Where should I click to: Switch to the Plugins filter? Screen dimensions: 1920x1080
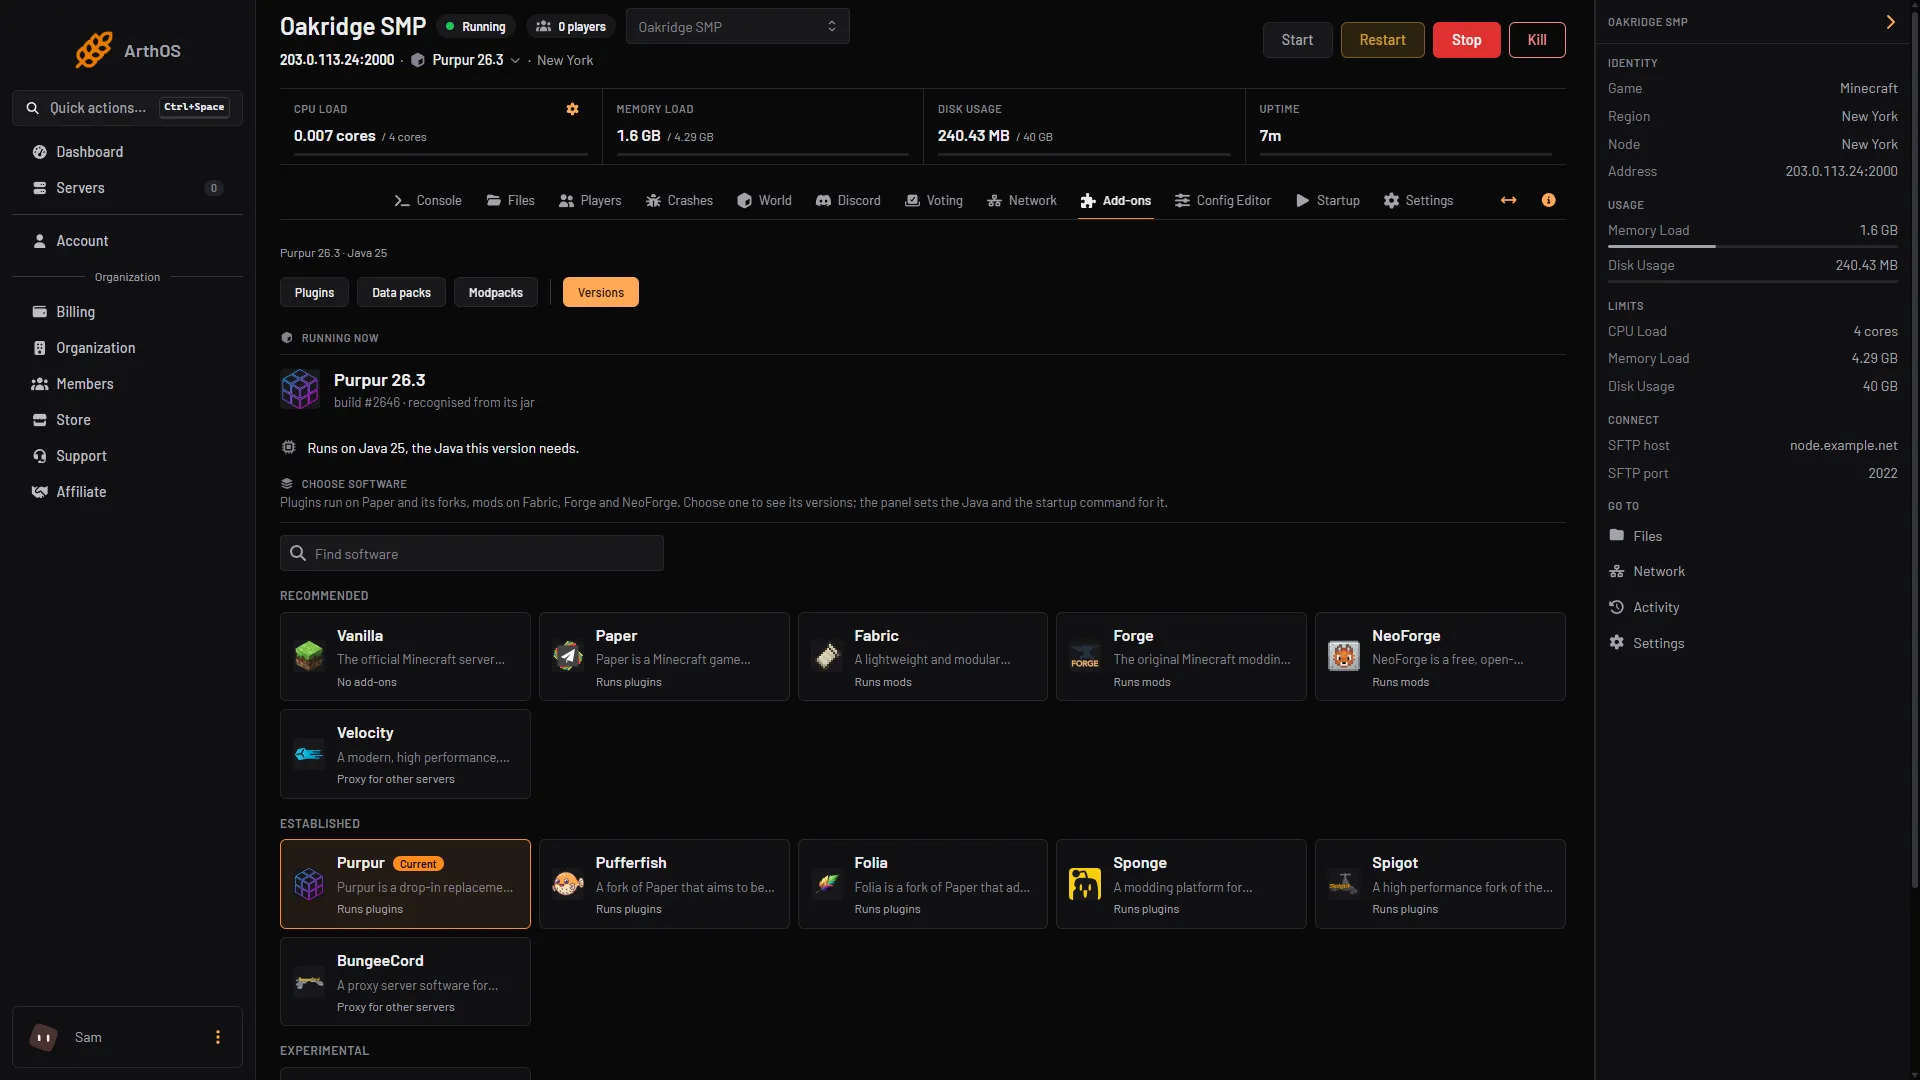pyautogui.click(x=314, y=292)
